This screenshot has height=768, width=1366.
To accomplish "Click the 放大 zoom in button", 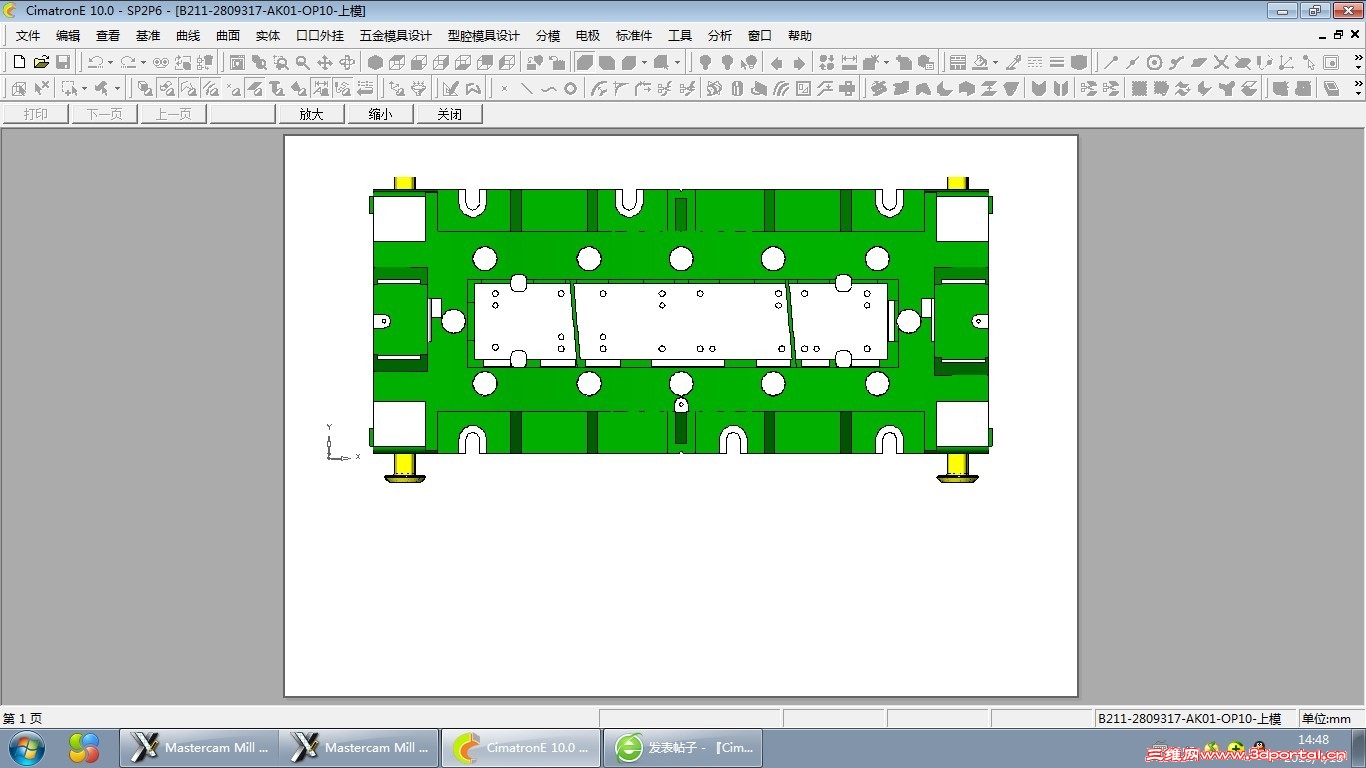I will (311, 114).
